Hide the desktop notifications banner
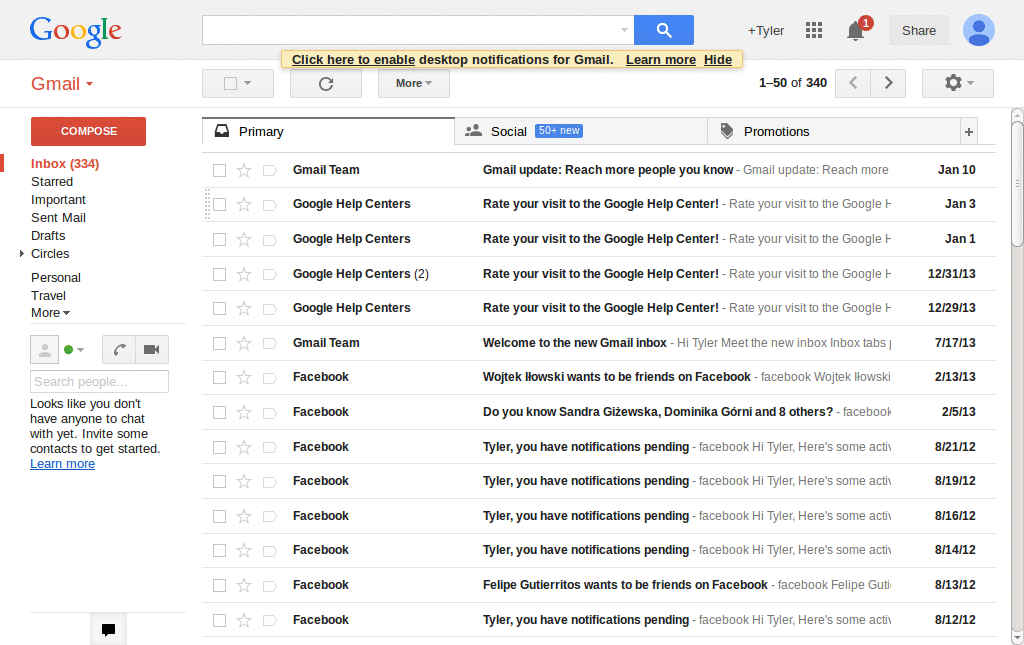This screenshot has width=1024, height=645. click(718, 59)
